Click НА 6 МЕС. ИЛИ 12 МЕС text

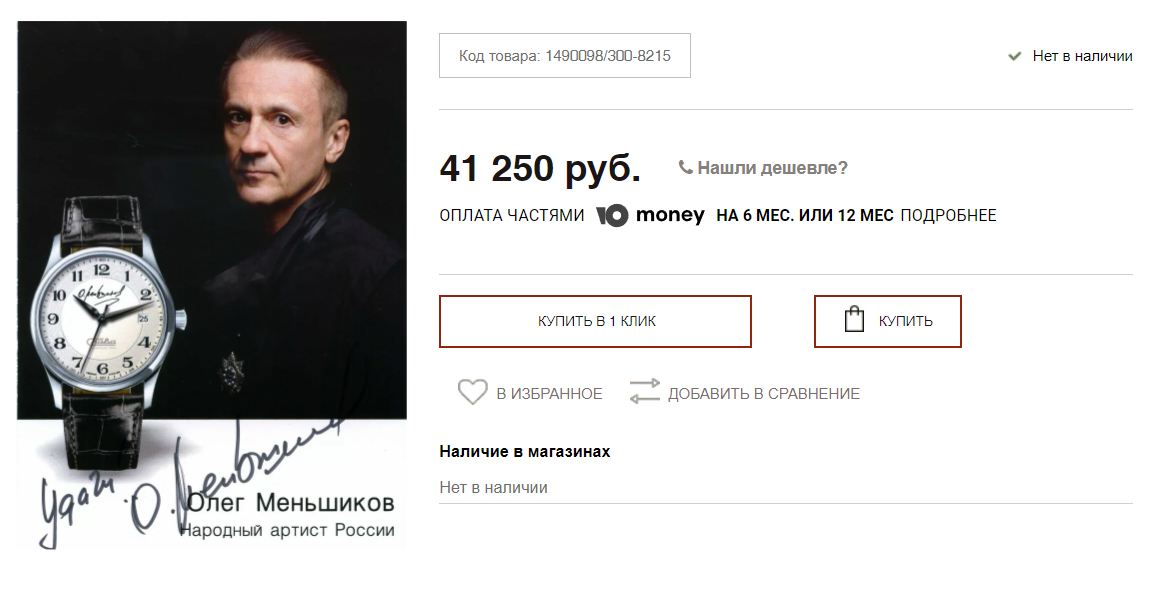(805, 215)
